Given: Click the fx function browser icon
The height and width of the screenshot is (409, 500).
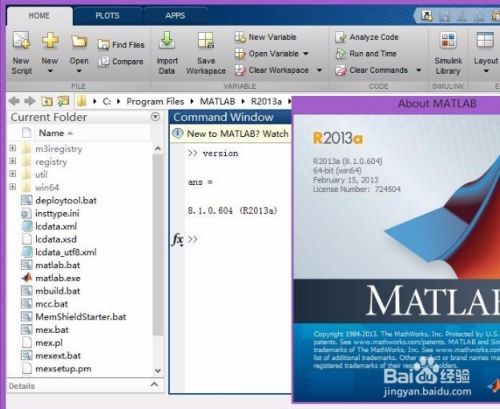Looking at the screenshot, I should tap(178, 239).
